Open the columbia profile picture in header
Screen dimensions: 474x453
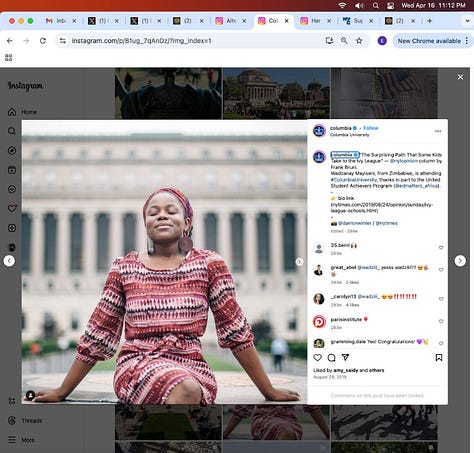point(319,131)
